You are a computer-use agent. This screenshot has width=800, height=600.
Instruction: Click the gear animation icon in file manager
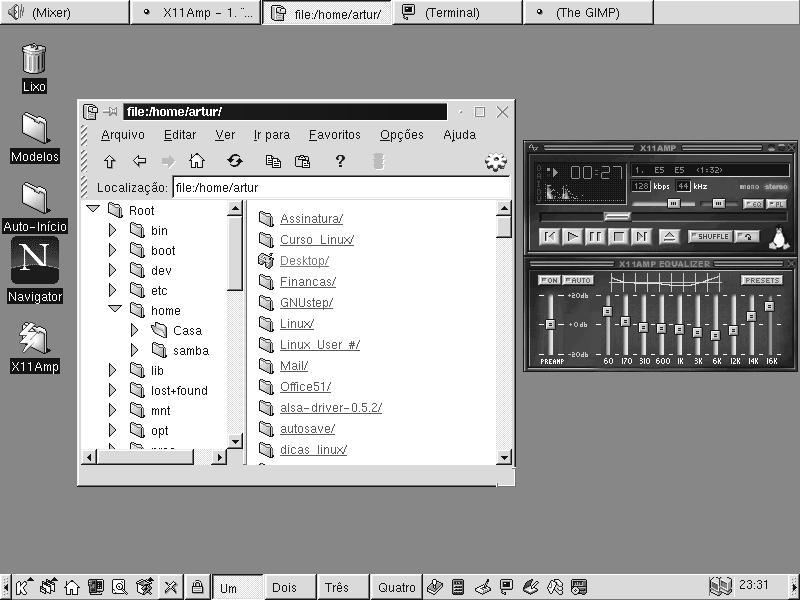tap(496, 162)
